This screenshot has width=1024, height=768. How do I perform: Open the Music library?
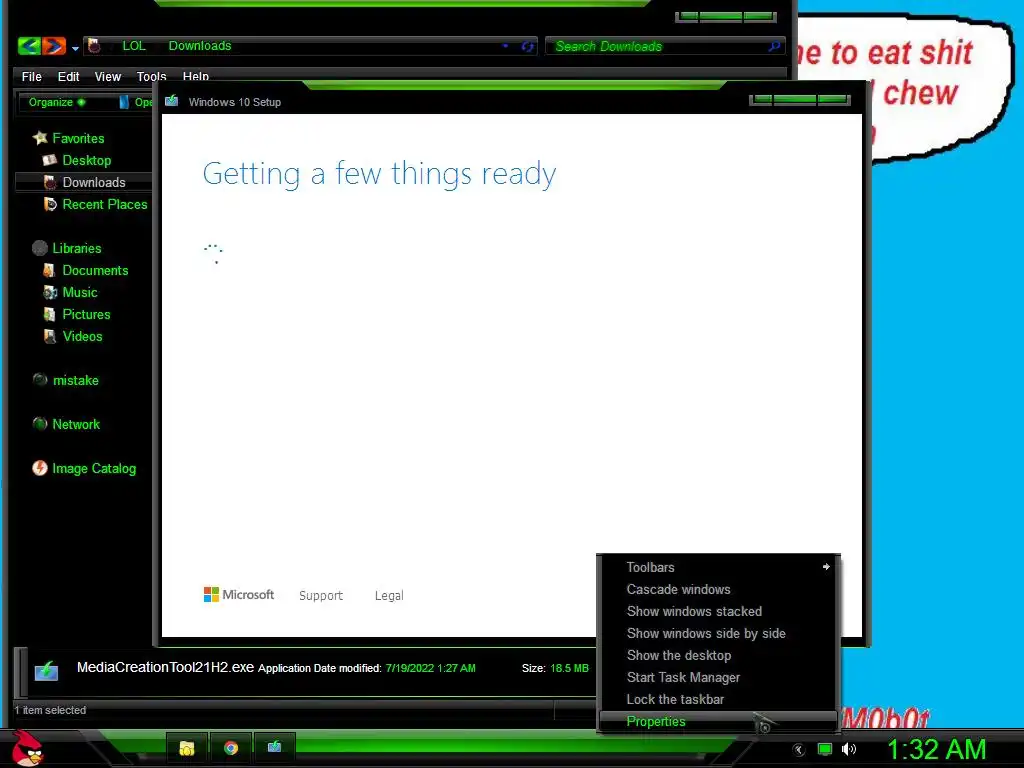(80, 293)
